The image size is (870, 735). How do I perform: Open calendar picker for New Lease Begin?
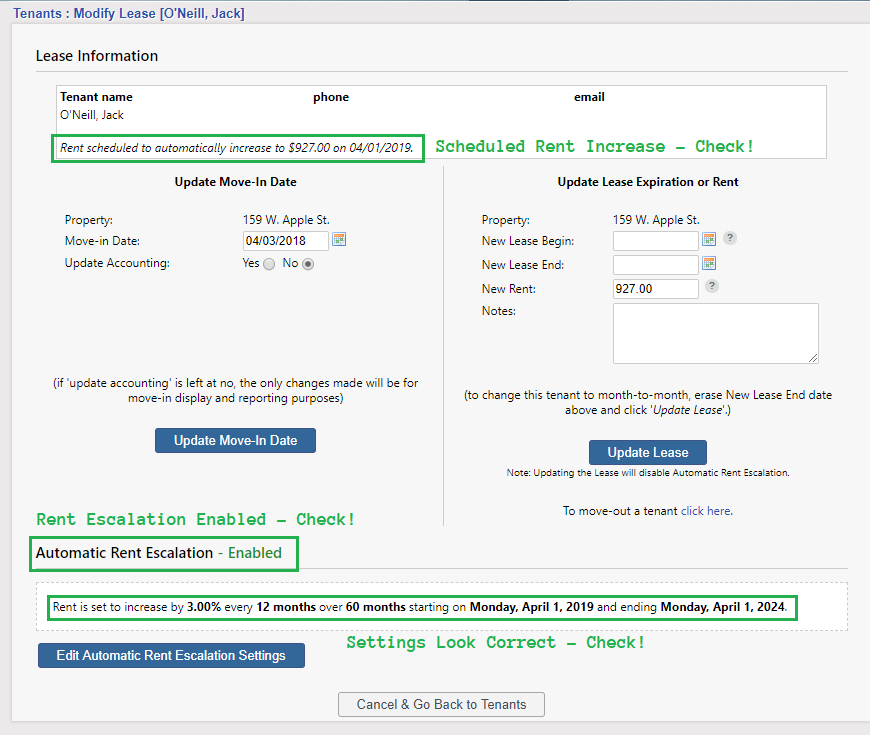[x=709, y=240]
